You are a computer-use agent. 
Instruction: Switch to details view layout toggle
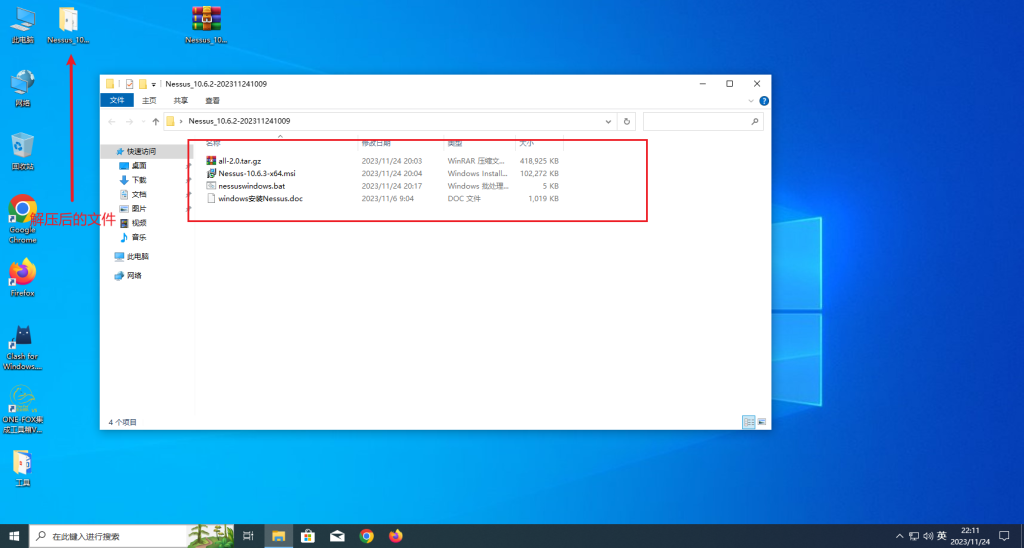(x=748, y=423)
